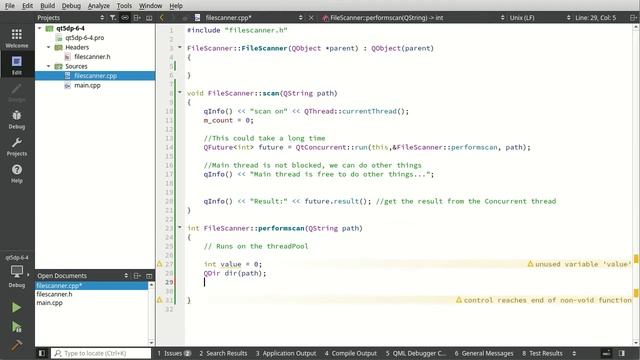Split the Projects side panel
The height and width of the screenshot is (360, 640).
tap(137, 18)
